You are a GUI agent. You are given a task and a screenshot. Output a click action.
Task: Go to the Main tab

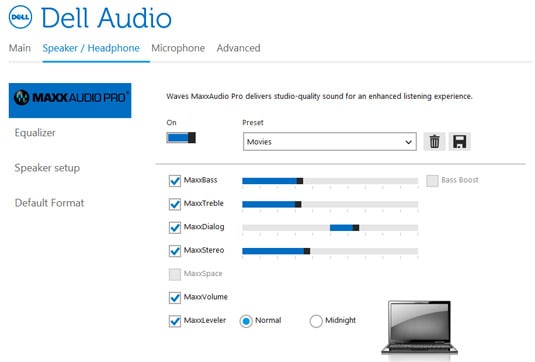[20, 48]
